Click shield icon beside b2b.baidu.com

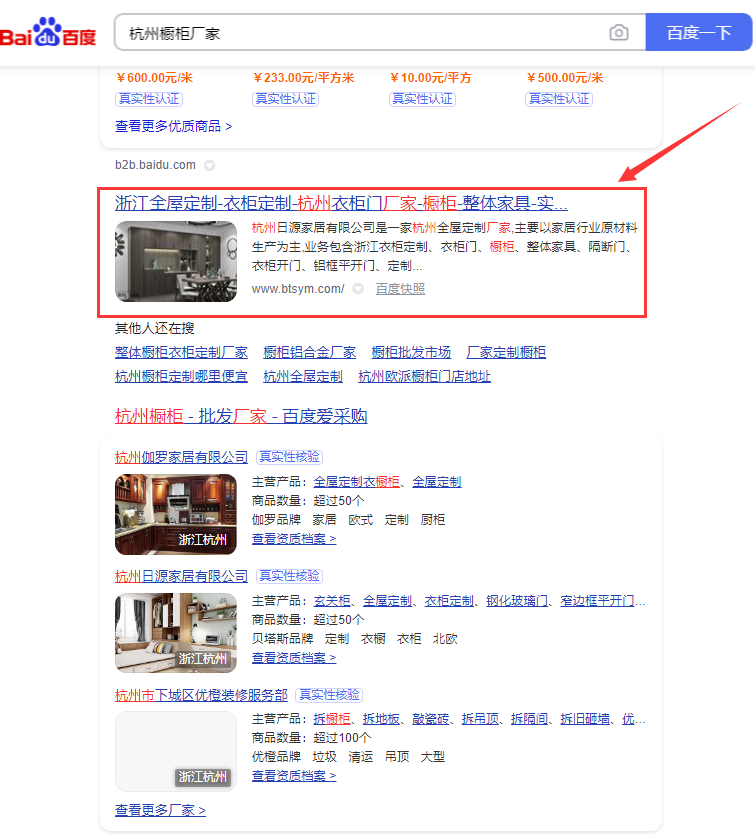pos(209,165)
